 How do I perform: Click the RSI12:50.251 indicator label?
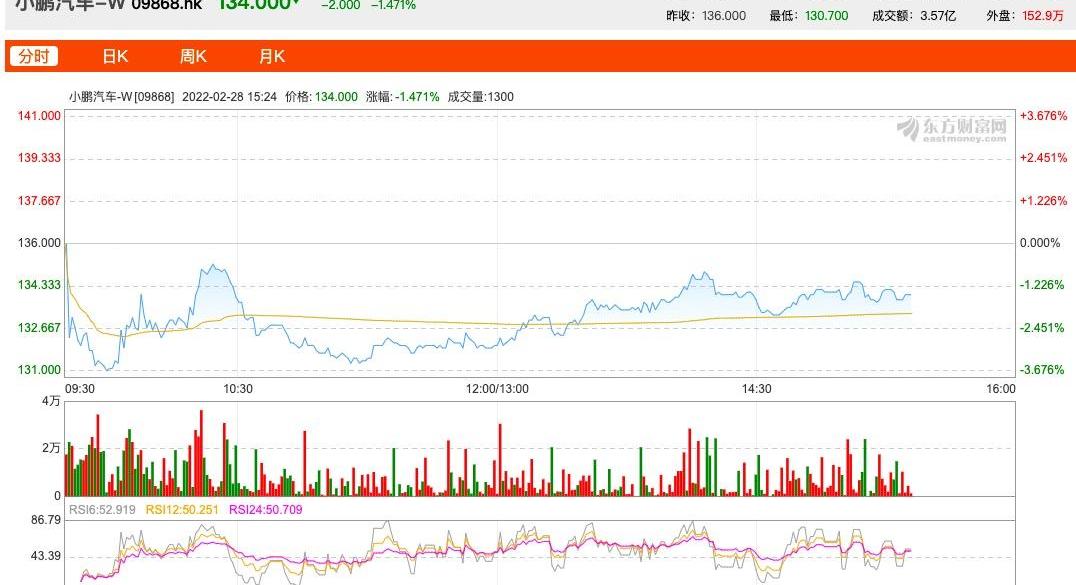[x=182, y=509]
